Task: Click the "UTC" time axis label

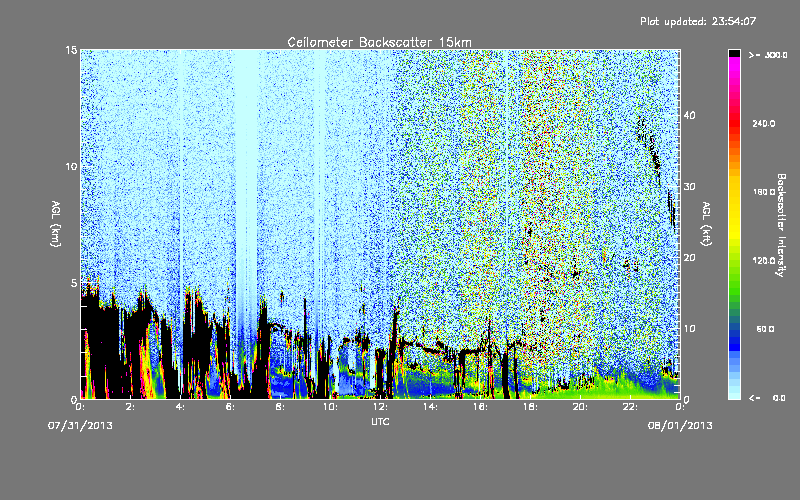Action: tap(380, 421)
